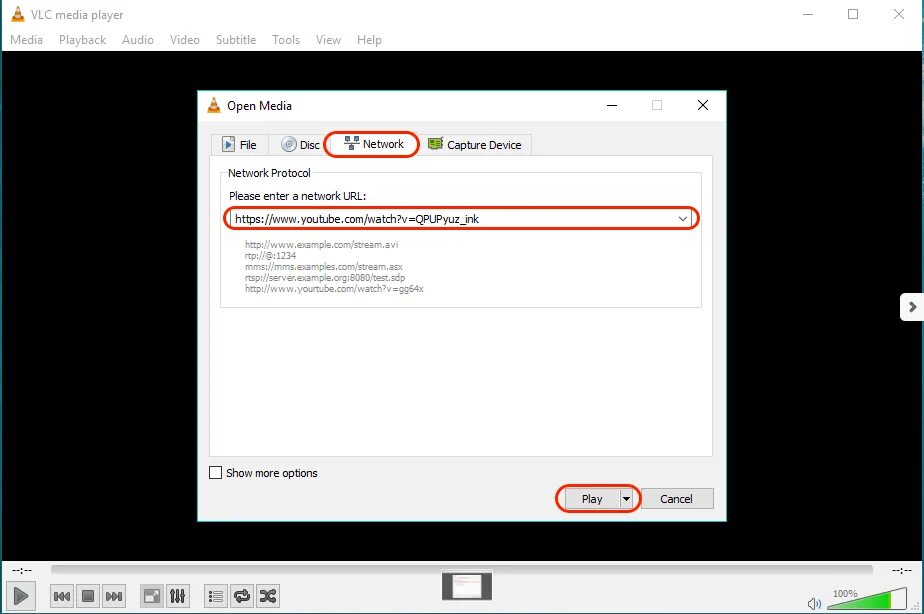The height and width of the screenshot is (614, 924).
Task: Click example mms://mms.examples.com/stream.asx
Action: click(x=324, y=266)
